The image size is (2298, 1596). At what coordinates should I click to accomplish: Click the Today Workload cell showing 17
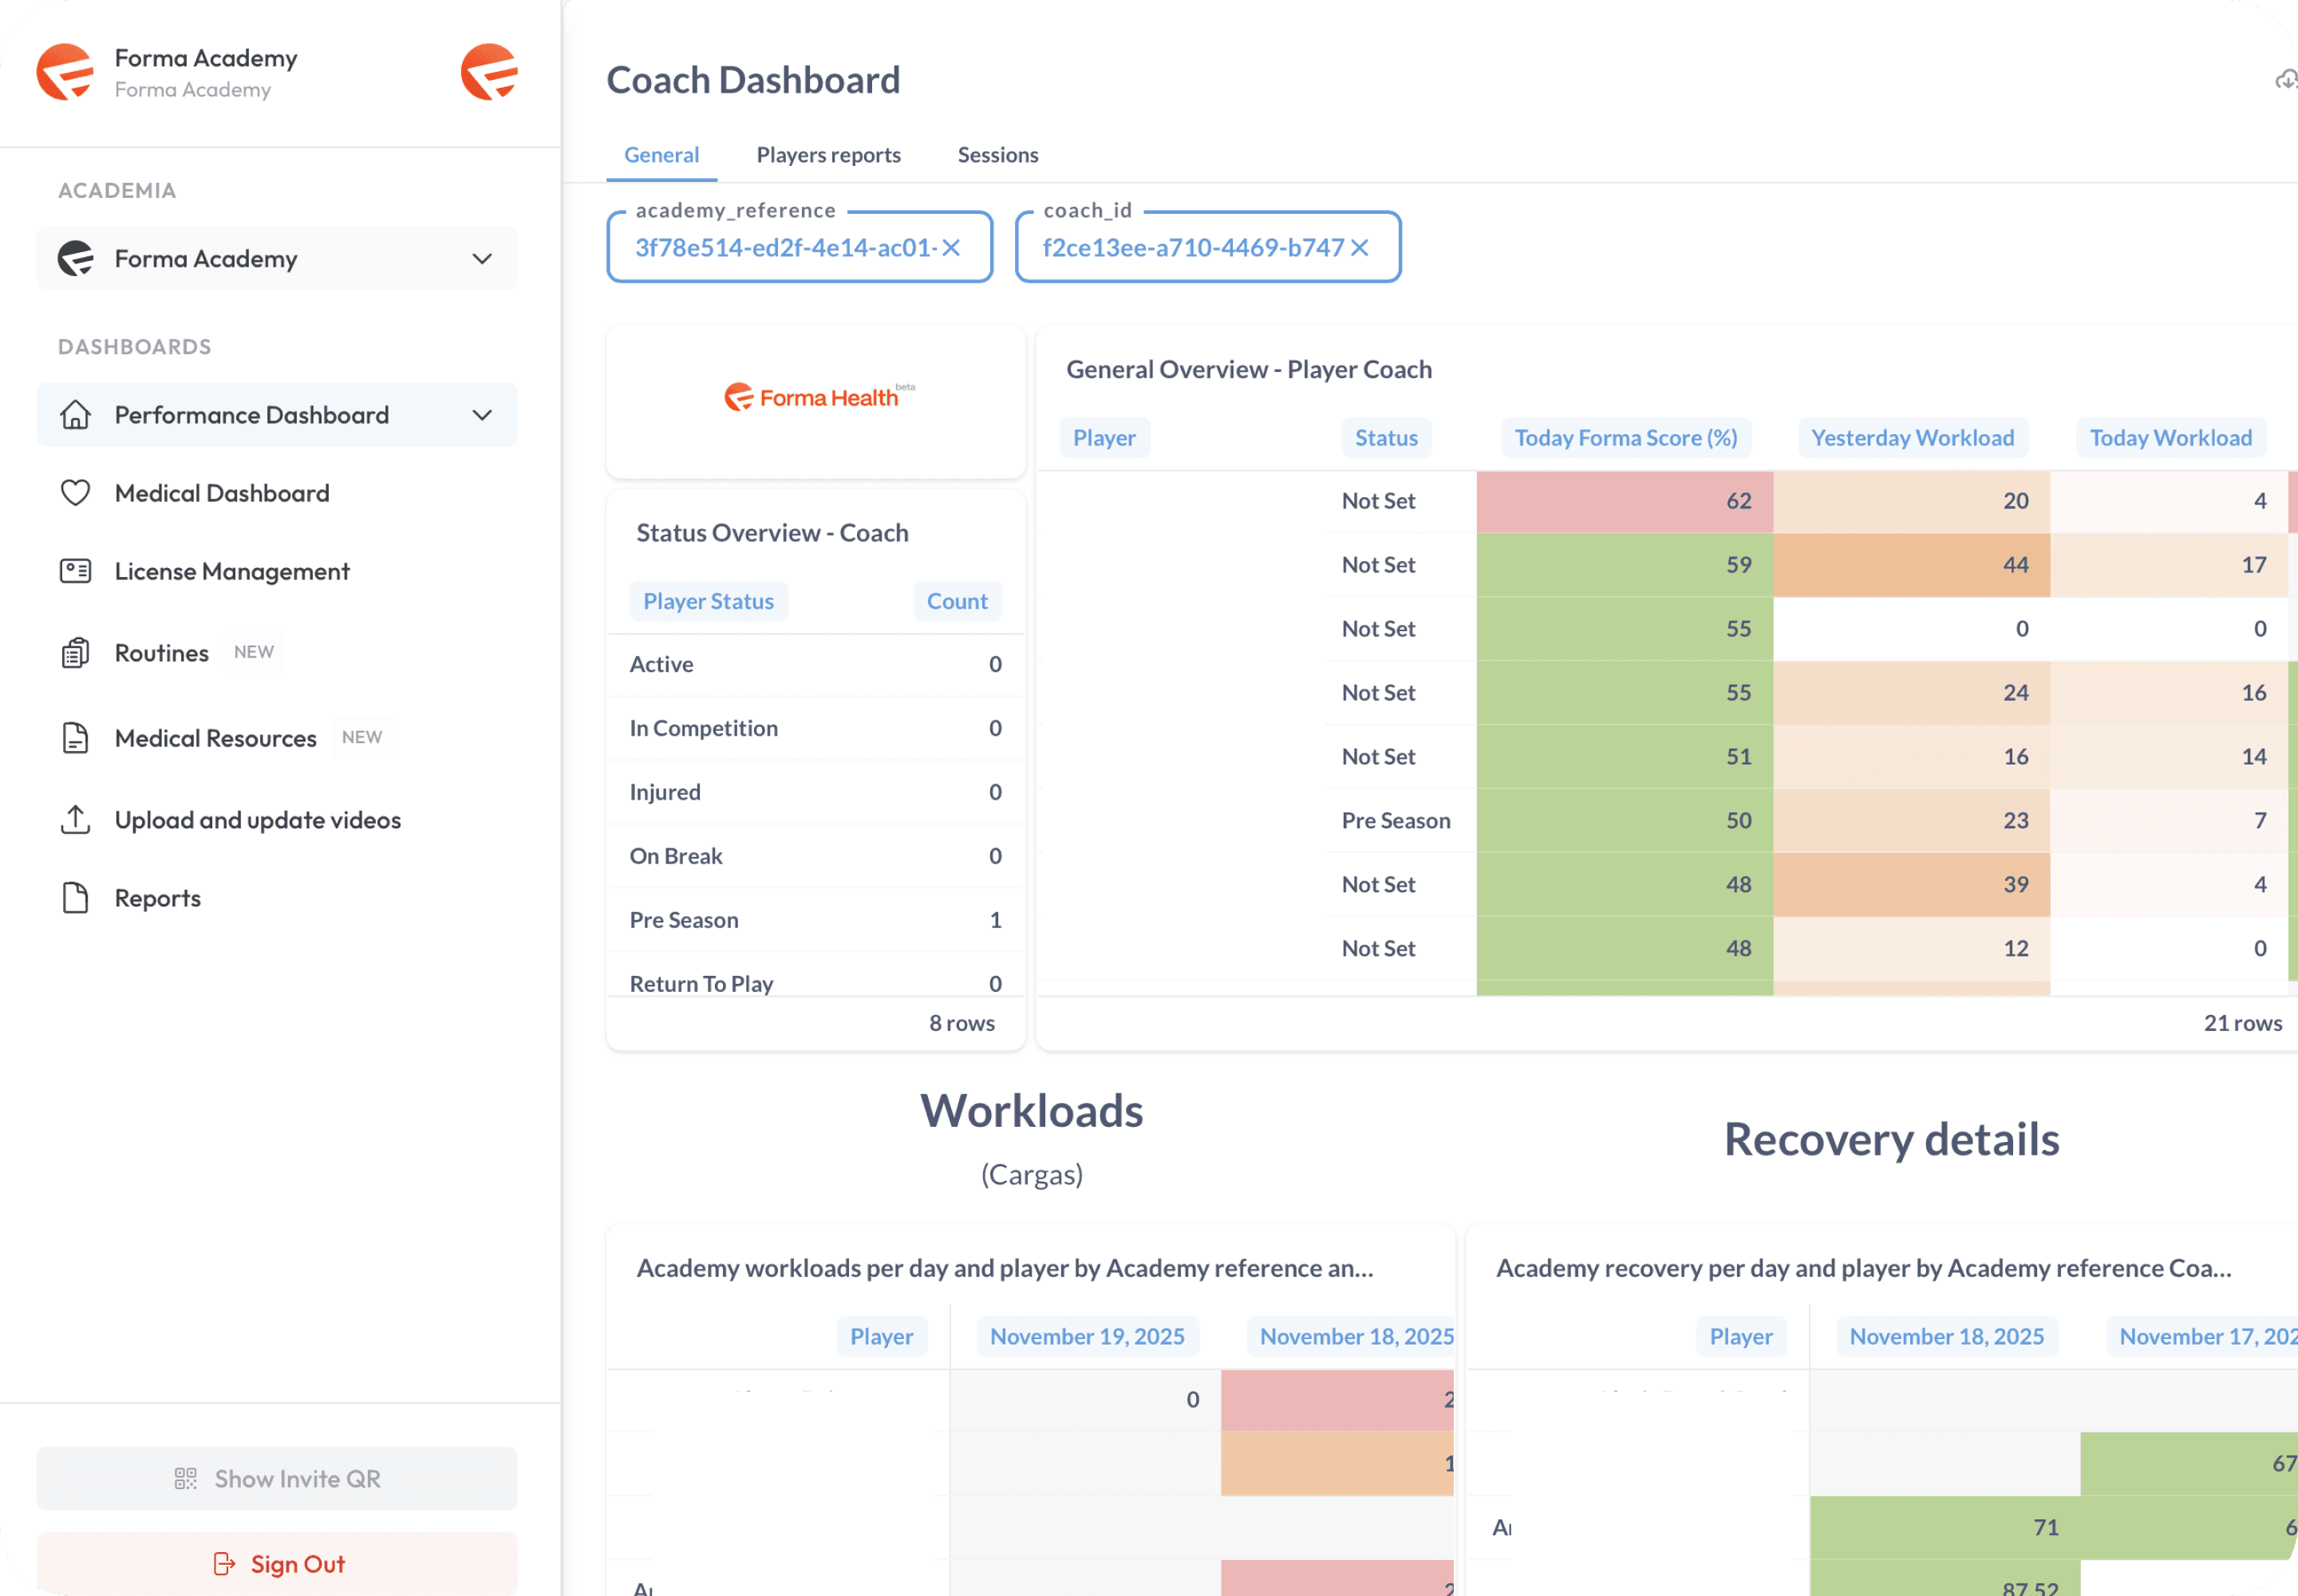[2169, 565]
